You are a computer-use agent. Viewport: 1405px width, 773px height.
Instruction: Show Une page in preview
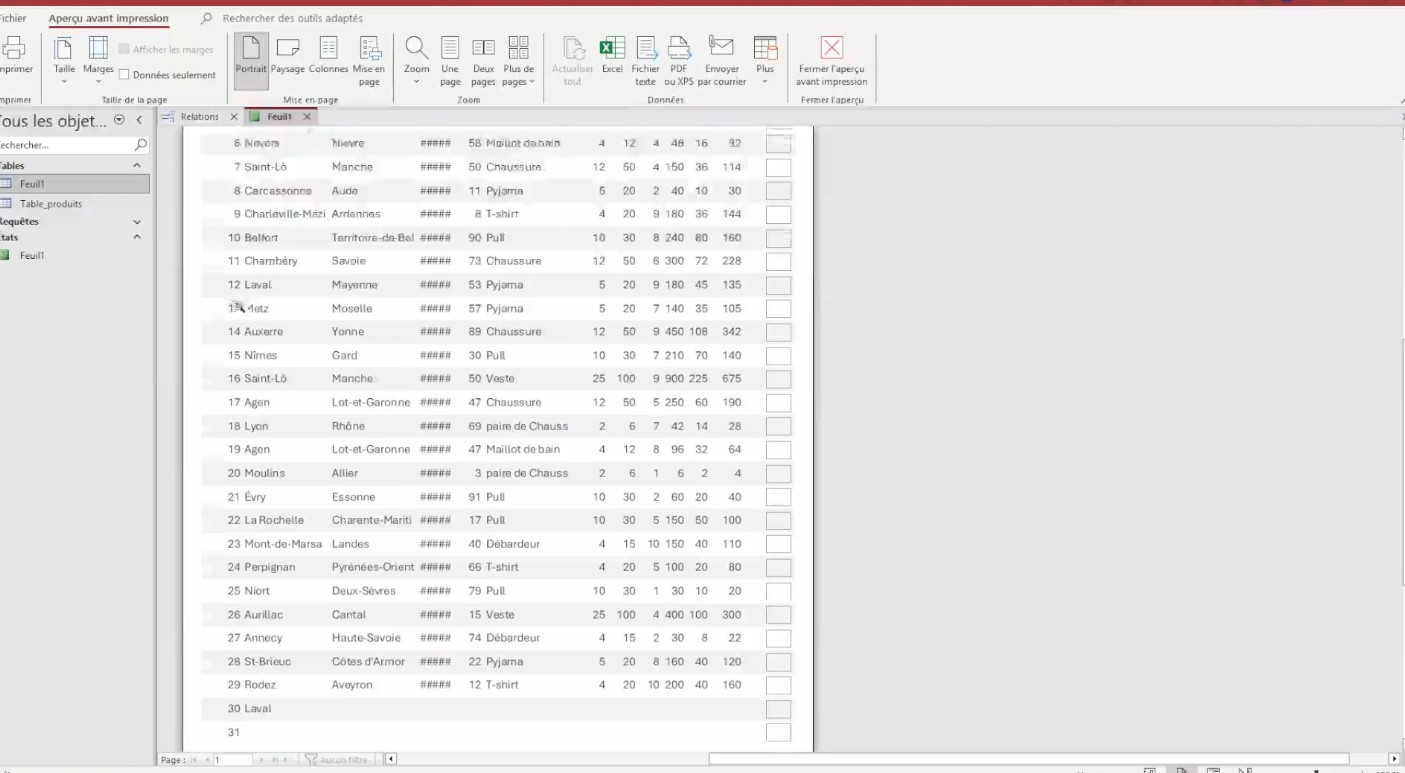coord(450,61)
